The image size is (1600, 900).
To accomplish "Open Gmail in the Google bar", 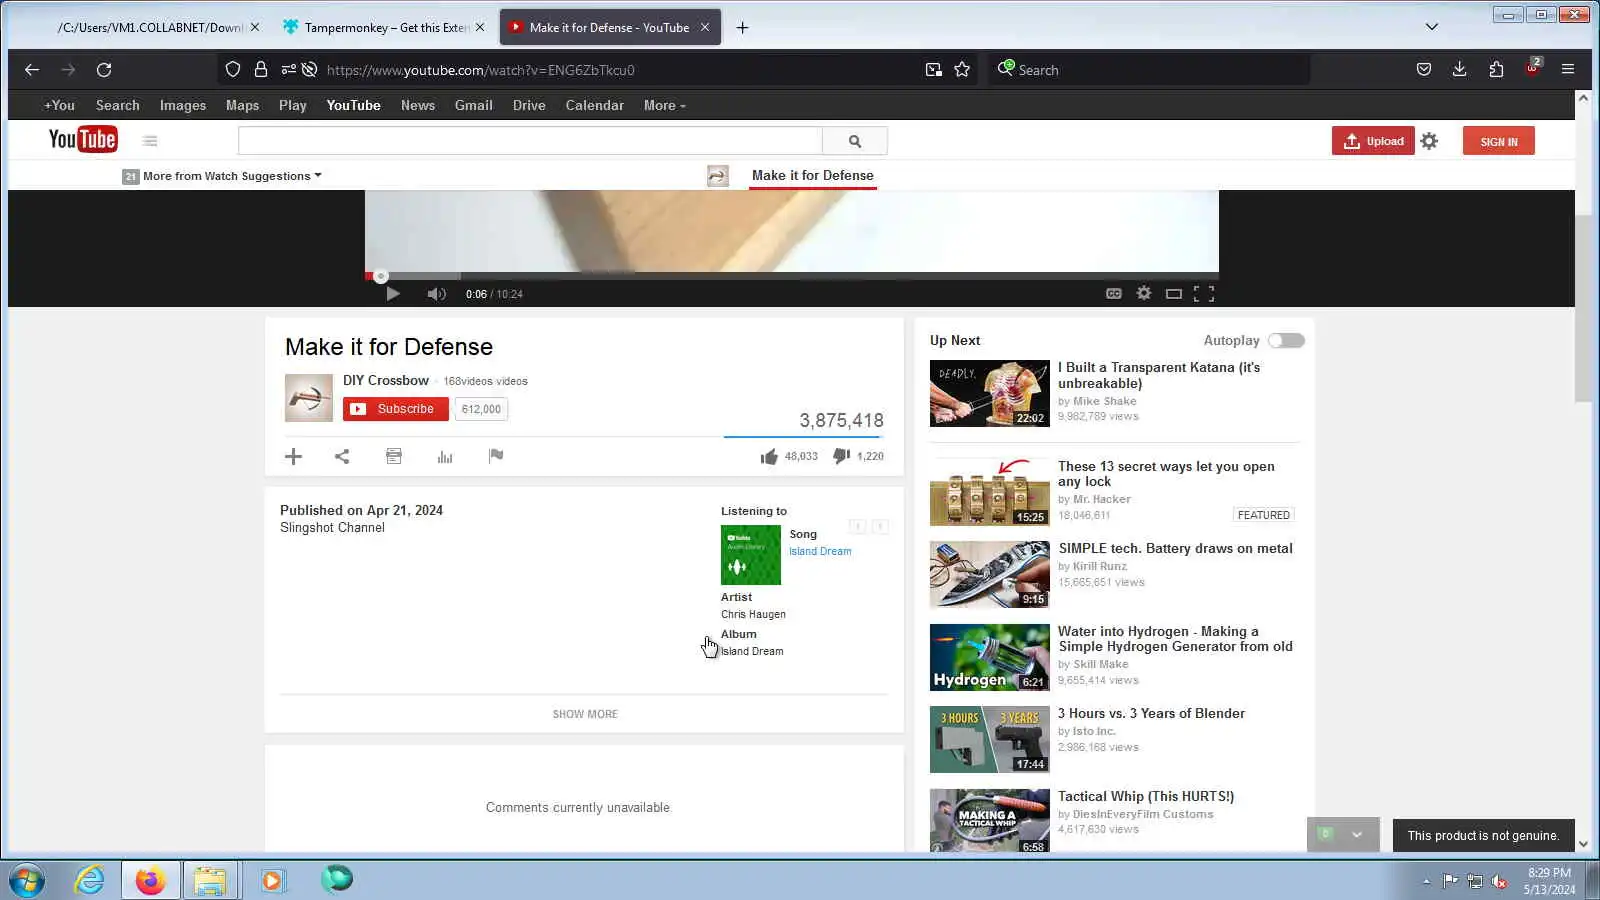I will (x=474, y=106).
